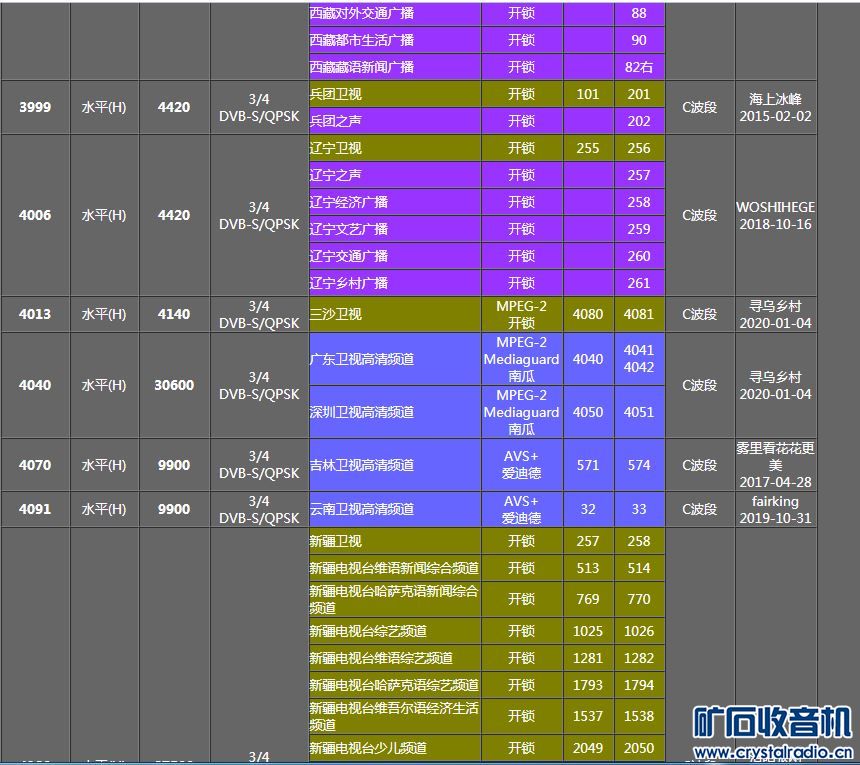Click channel 云南卫视高清频道
This screenshot has height=765, width=860.
click(395, 509)
